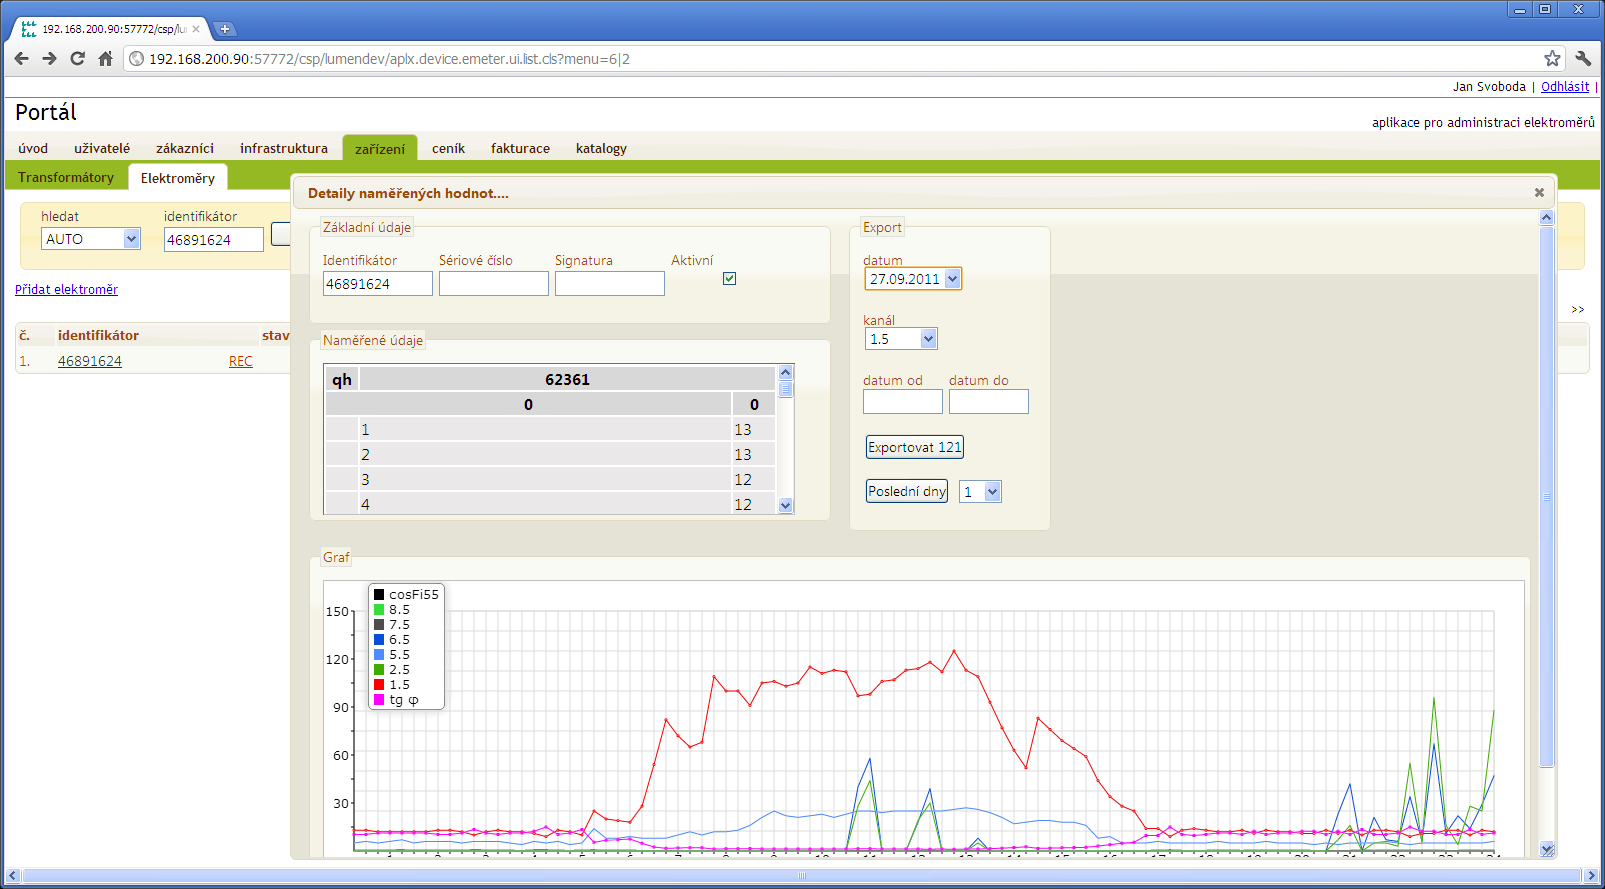Click the 6.5 blue legend swatch
This screenshot has height=889, width=1605.
coord(379,639)
